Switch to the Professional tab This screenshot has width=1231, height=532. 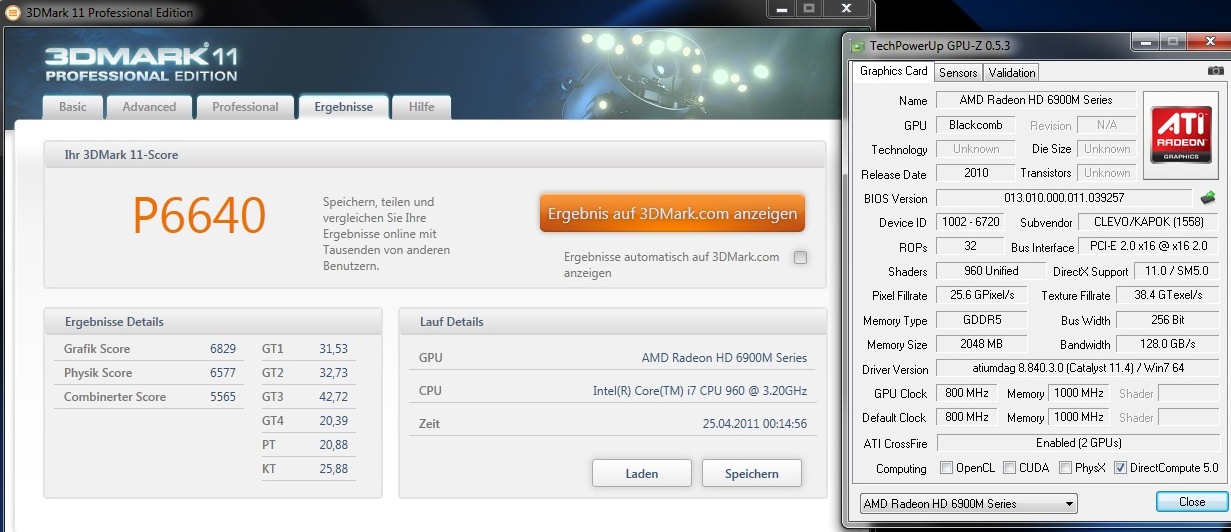coord(245,107)
